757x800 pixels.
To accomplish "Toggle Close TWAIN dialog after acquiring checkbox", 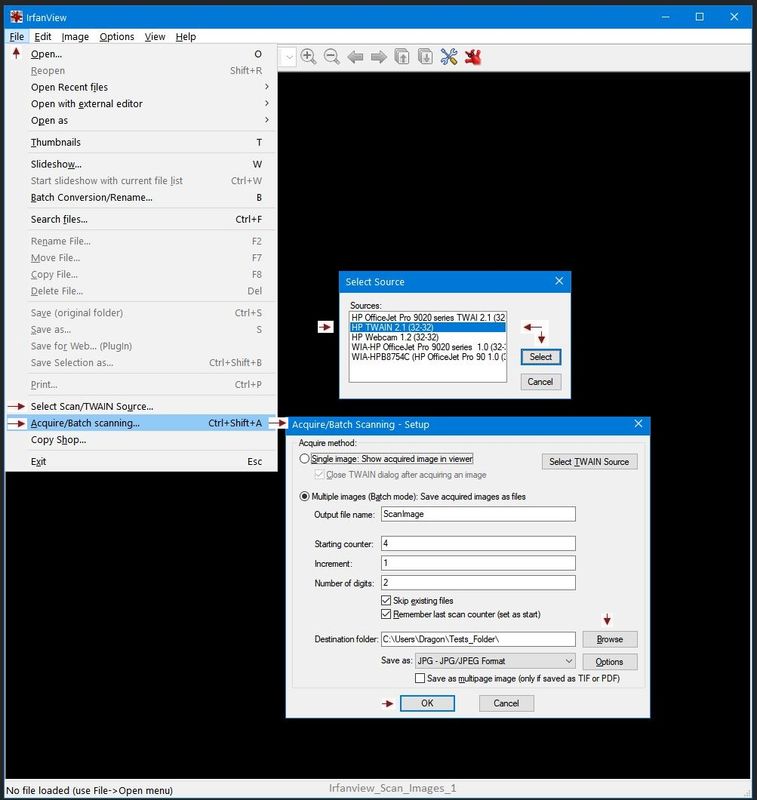I will [x=319, y=474].
